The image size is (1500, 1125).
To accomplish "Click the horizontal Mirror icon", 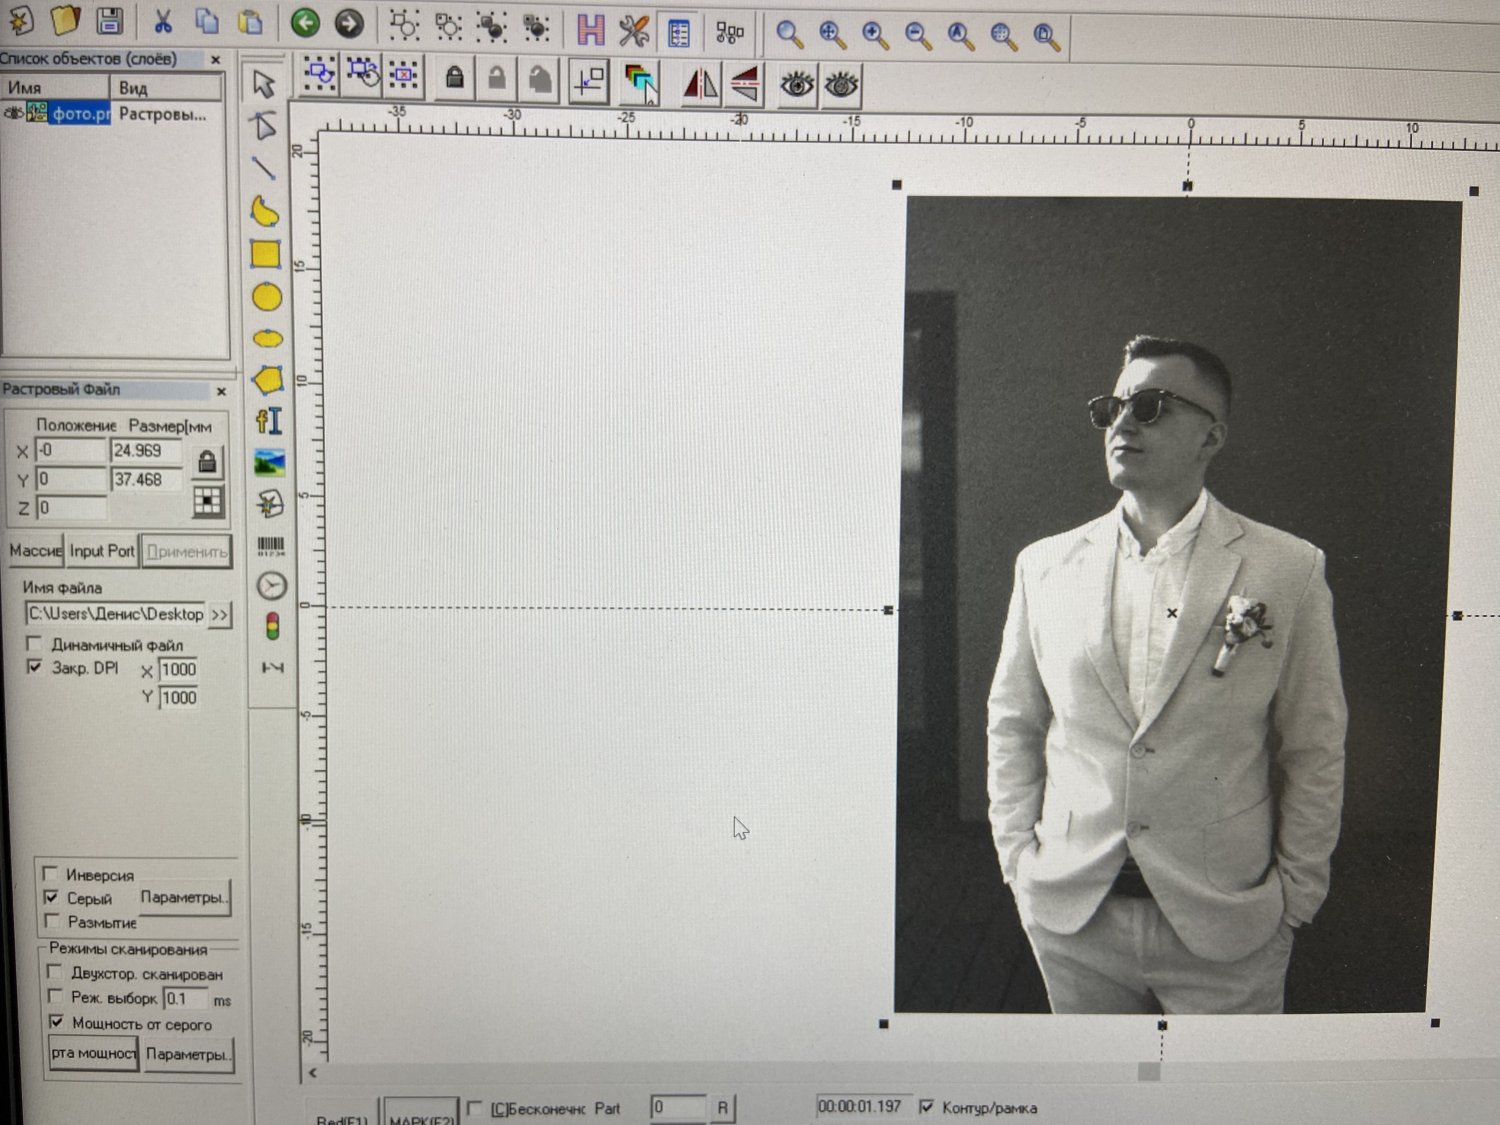I will tap(700, 84).
